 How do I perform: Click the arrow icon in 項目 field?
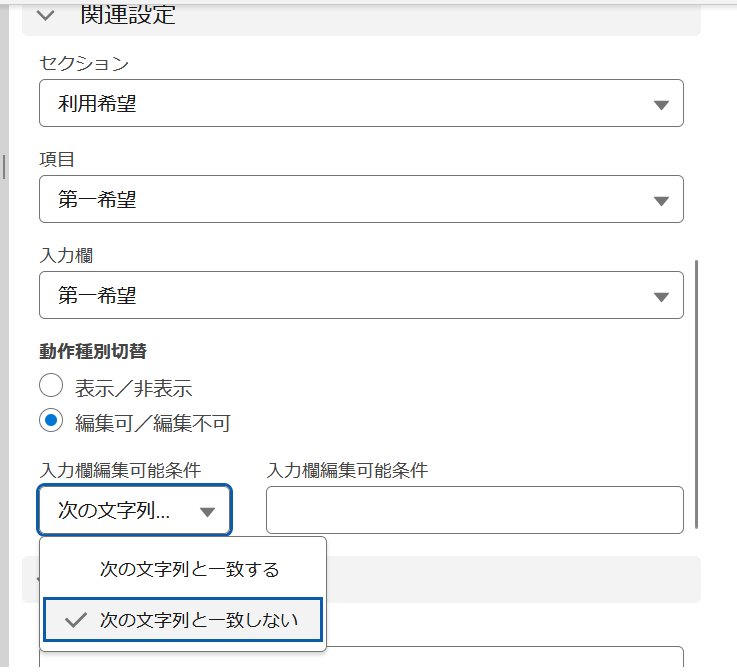point(660,200)
